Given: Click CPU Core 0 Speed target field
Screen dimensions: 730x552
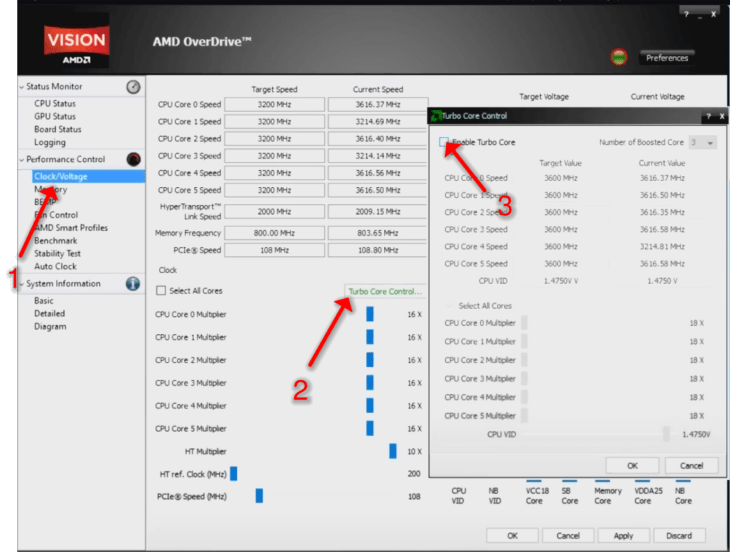Looking at the screenshot, I should tap(274, 104).
